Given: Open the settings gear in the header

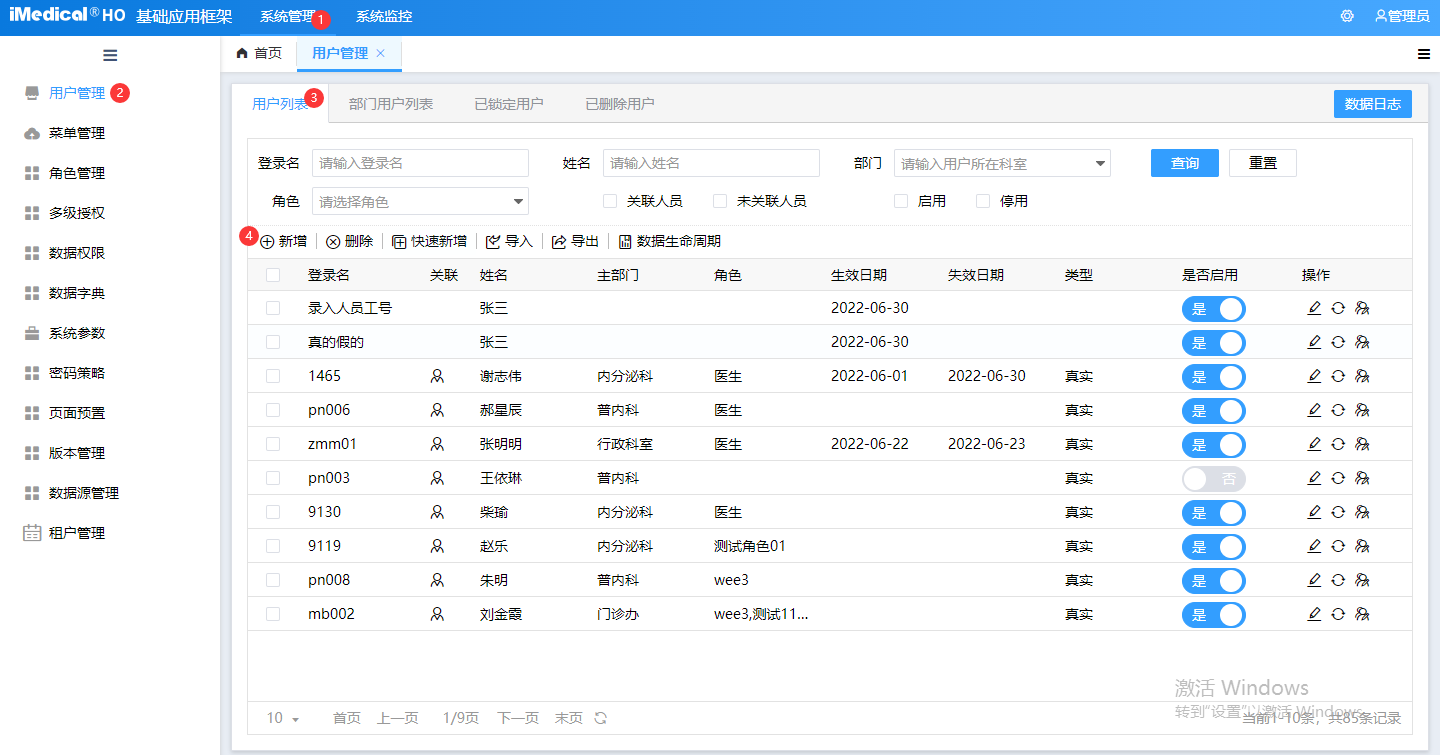Looking at the screenshot, I should [x=1347, y=16].
